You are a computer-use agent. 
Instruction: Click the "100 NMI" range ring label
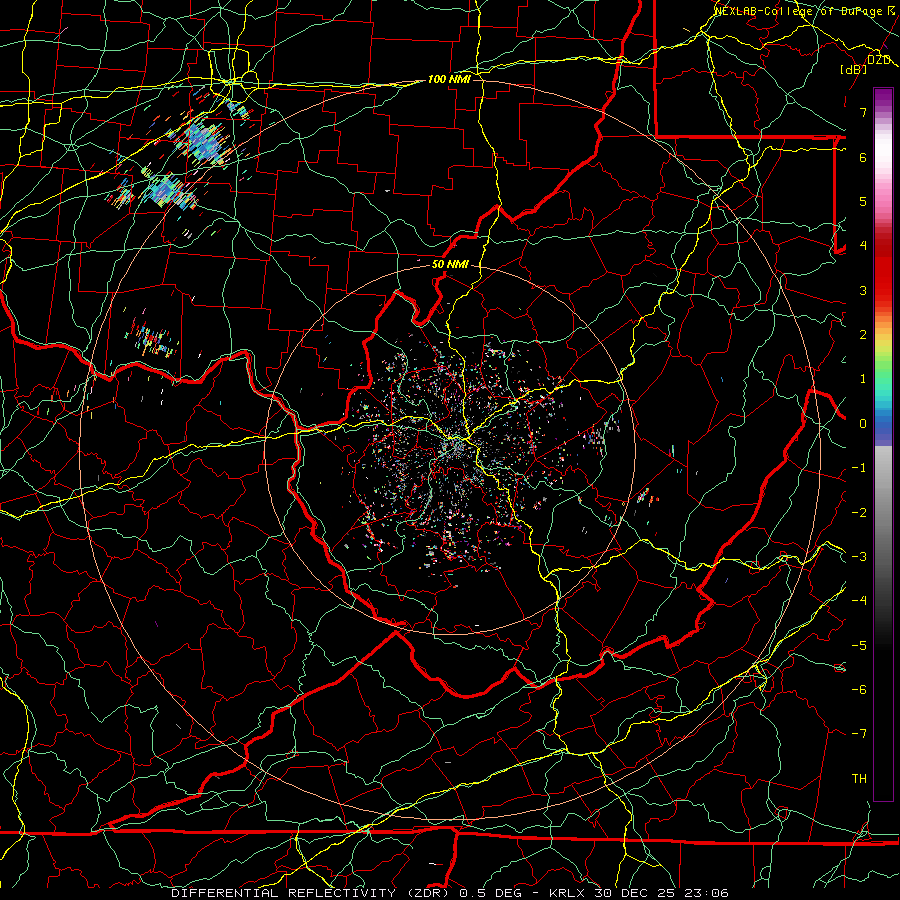point(449,79)
